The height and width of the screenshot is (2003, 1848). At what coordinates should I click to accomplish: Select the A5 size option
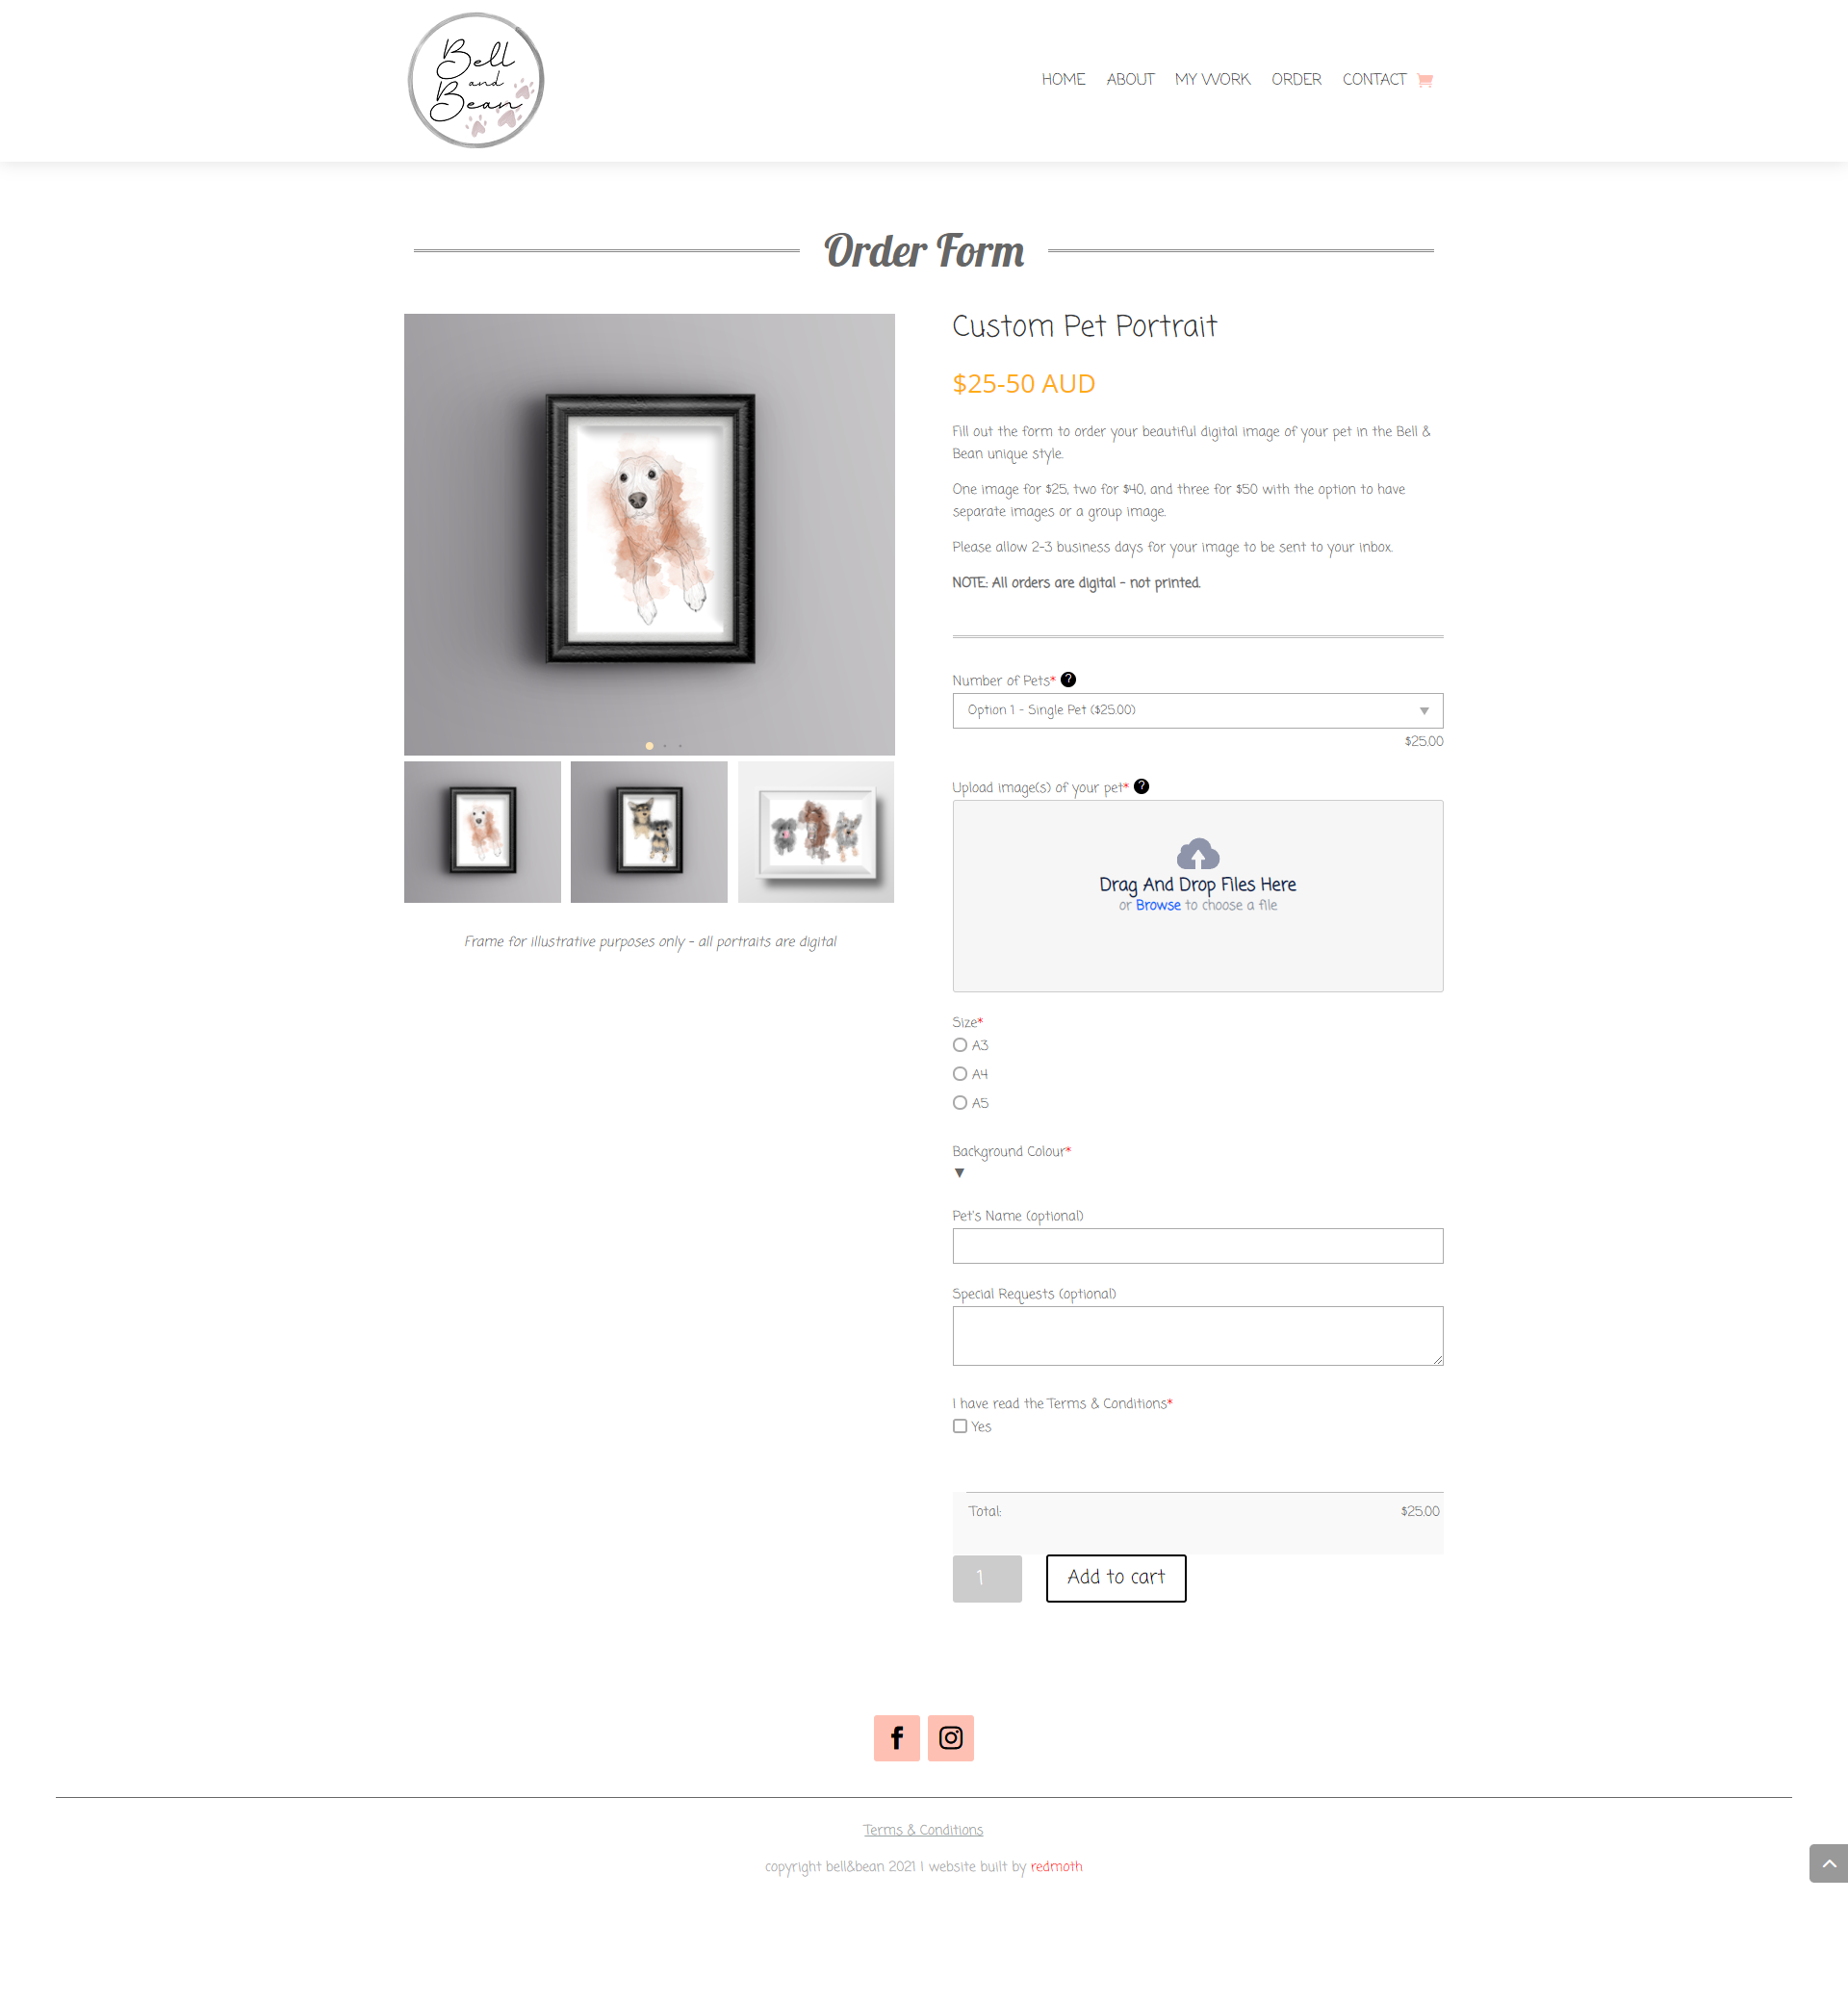click(960, 1102)
